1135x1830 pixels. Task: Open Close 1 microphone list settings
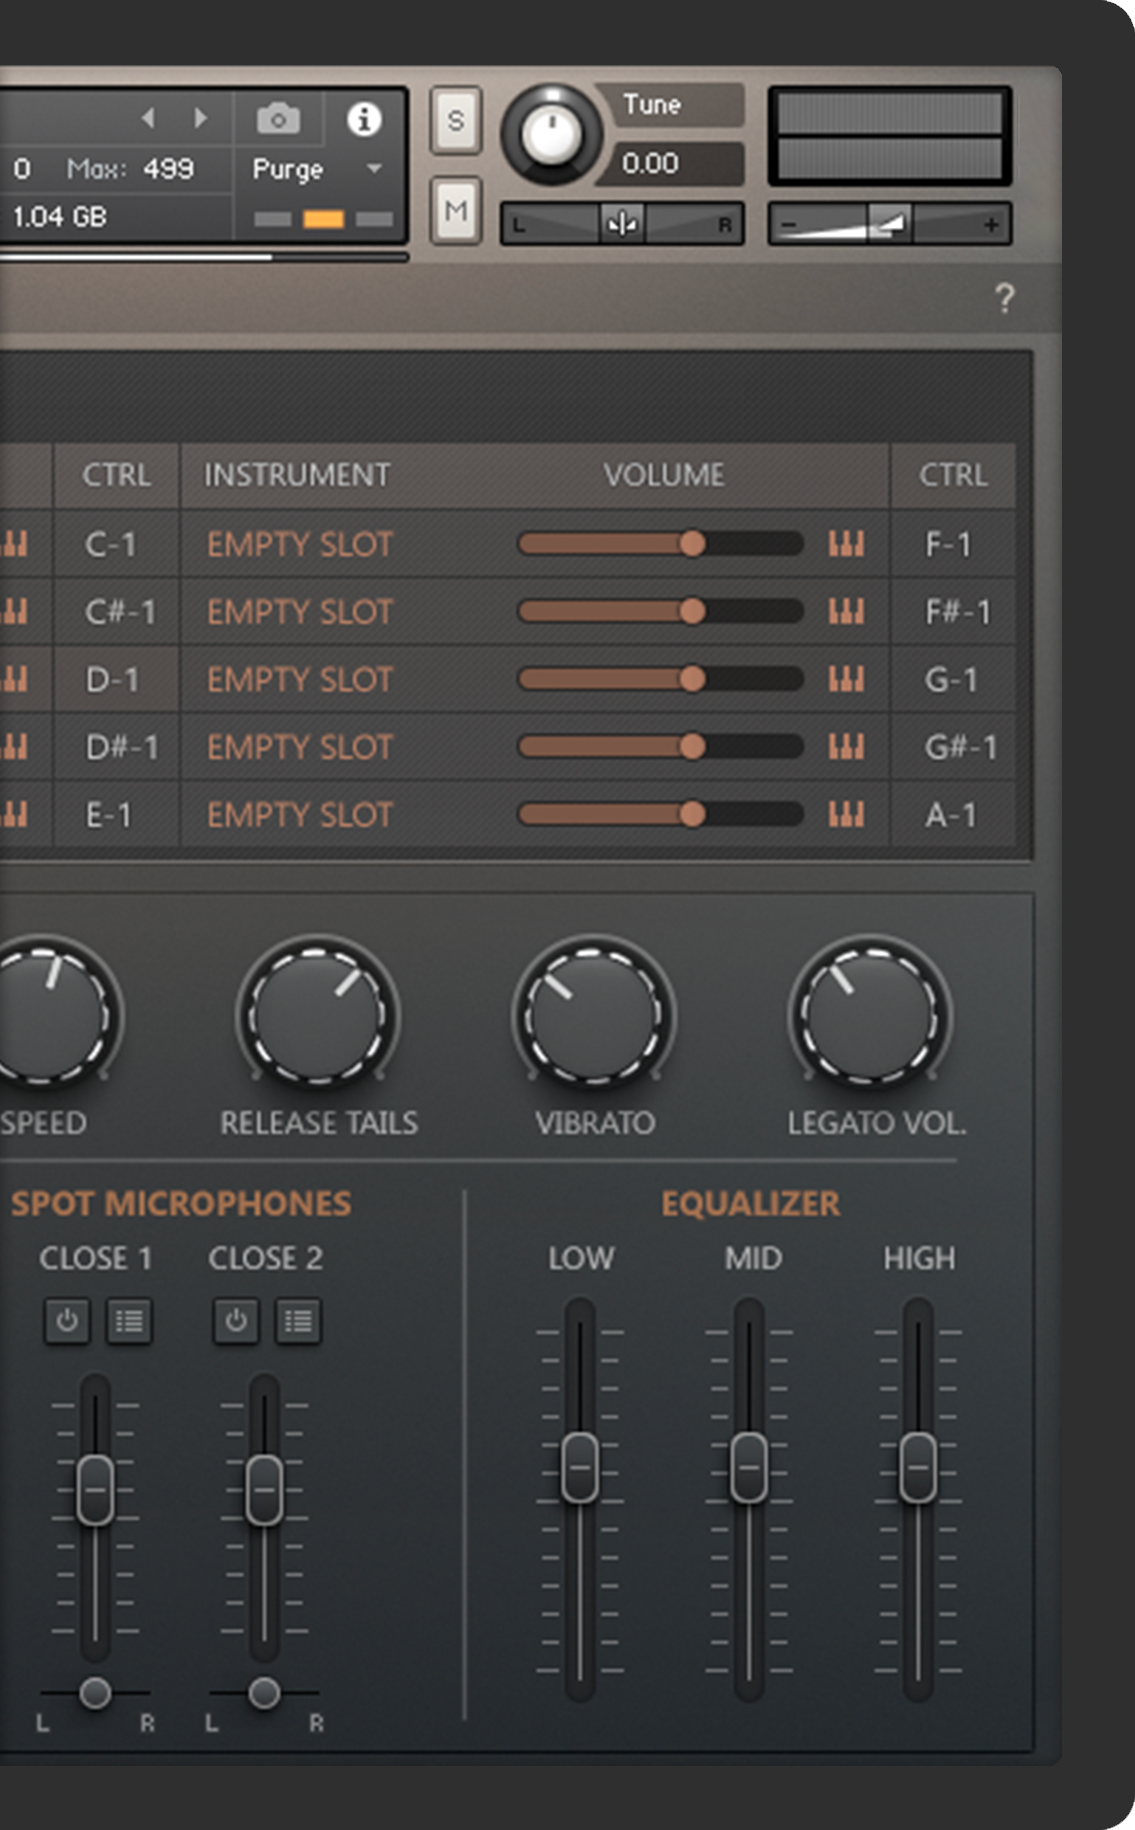pyautogui.click(x=129, y=1321)
